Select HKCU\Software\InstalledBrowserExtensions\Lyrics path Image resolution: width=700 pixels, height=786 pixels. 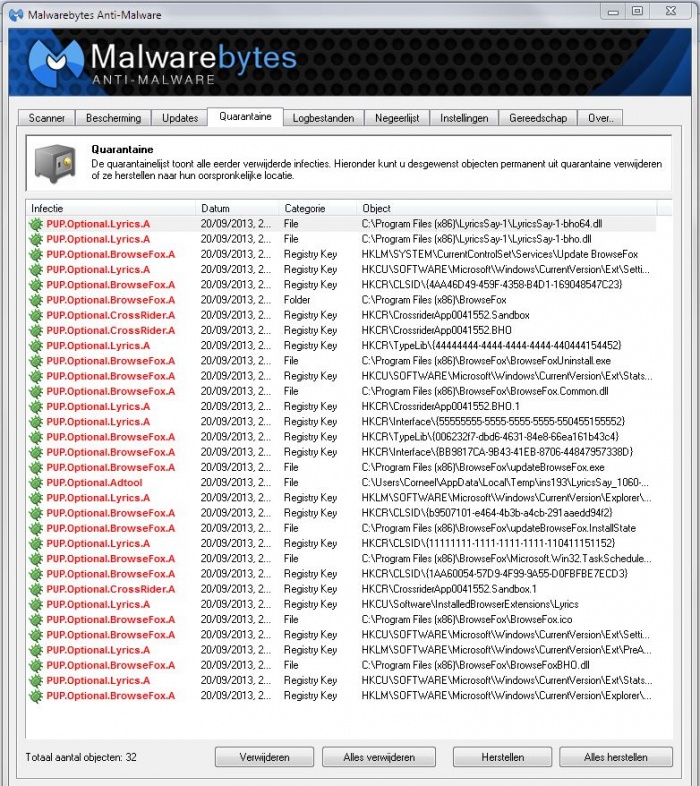pyautogui.click(x=470, y=604)
